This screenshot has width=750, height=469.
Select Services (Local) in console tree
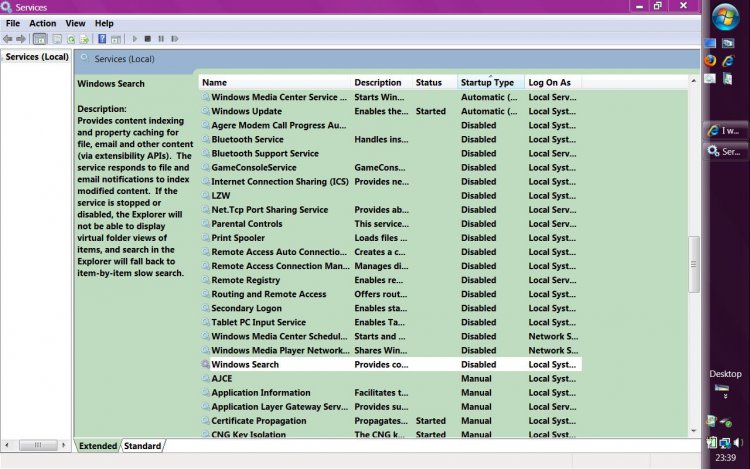click(37, 57)
